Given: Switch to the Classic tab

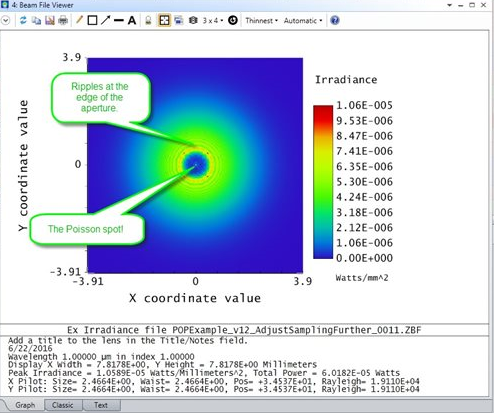Looking at the screenshot, I should (x=63, y=405).
